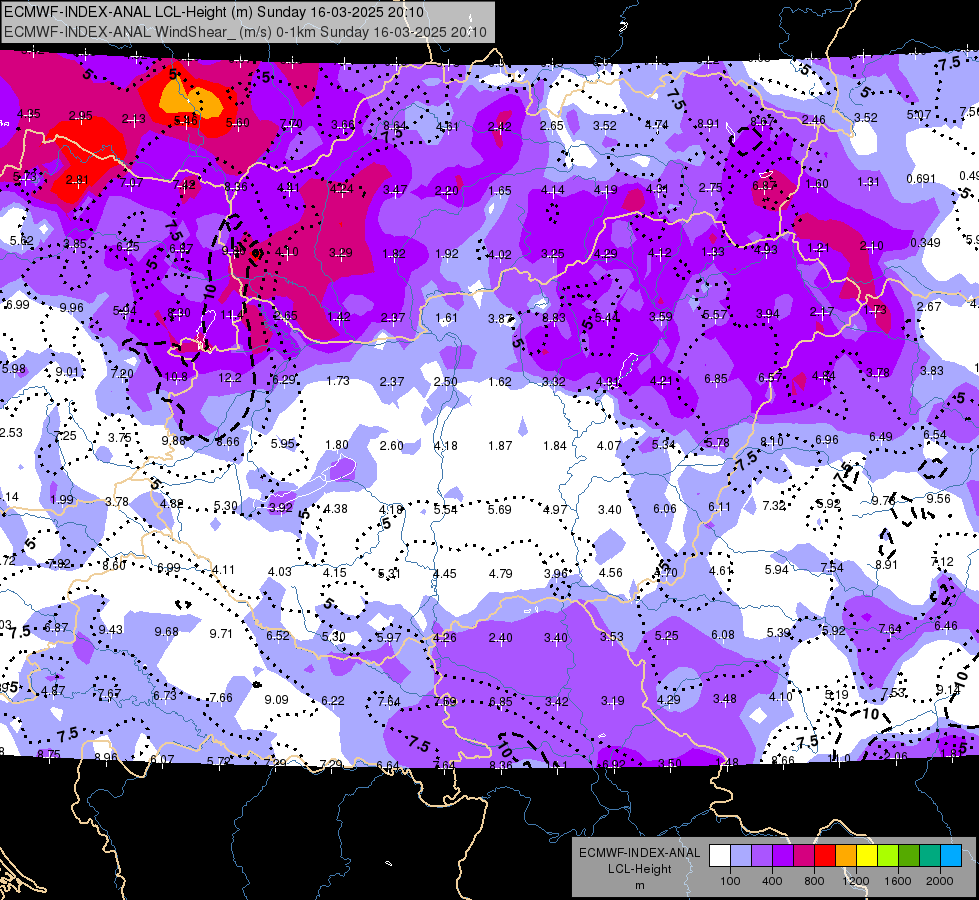Click the wind shear value 4.97
Image resolution: width=979 pixels, height=900 pixels.
(554, 510)
